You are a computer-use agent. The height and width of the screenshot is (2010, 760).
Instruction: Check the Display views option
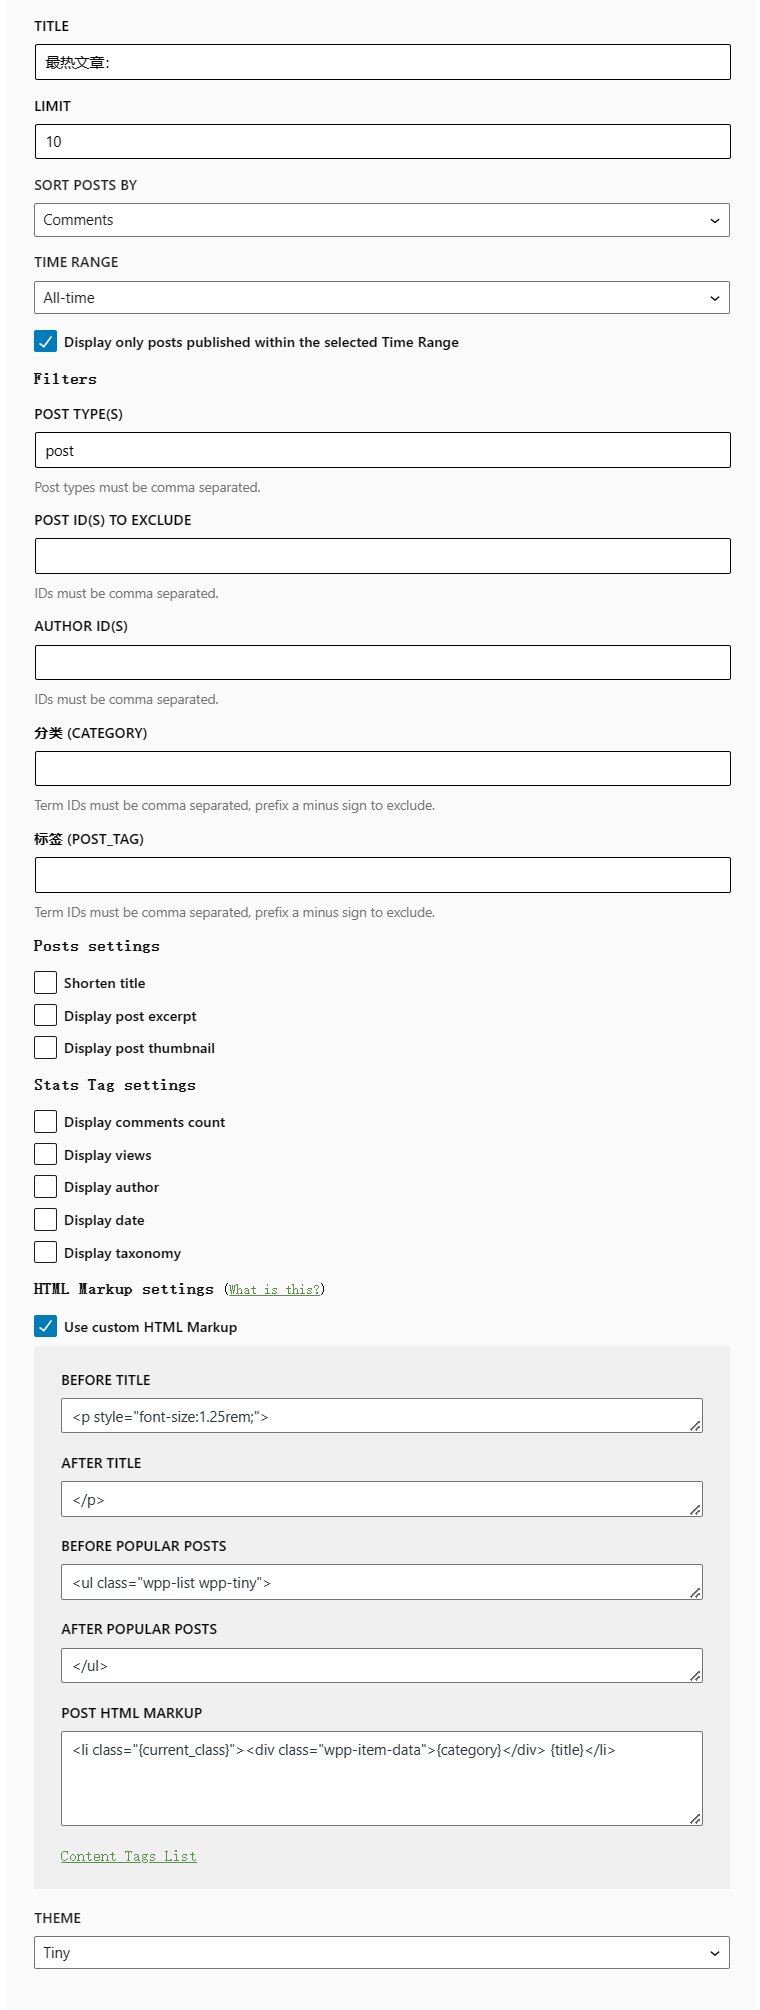tap(46, 1155)
